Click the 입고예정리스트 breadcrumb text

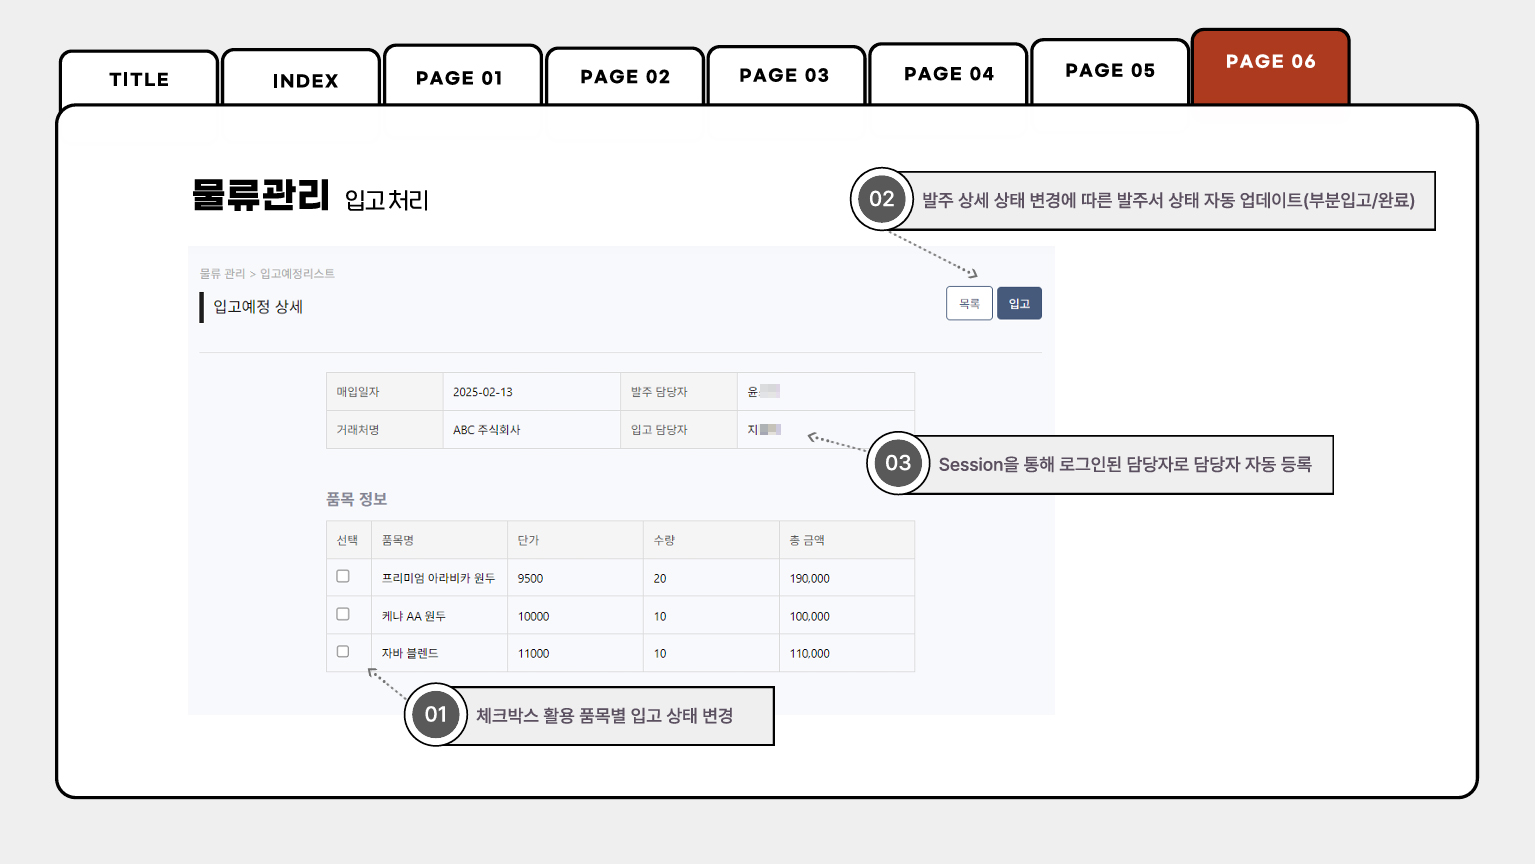tap(297, 274)
